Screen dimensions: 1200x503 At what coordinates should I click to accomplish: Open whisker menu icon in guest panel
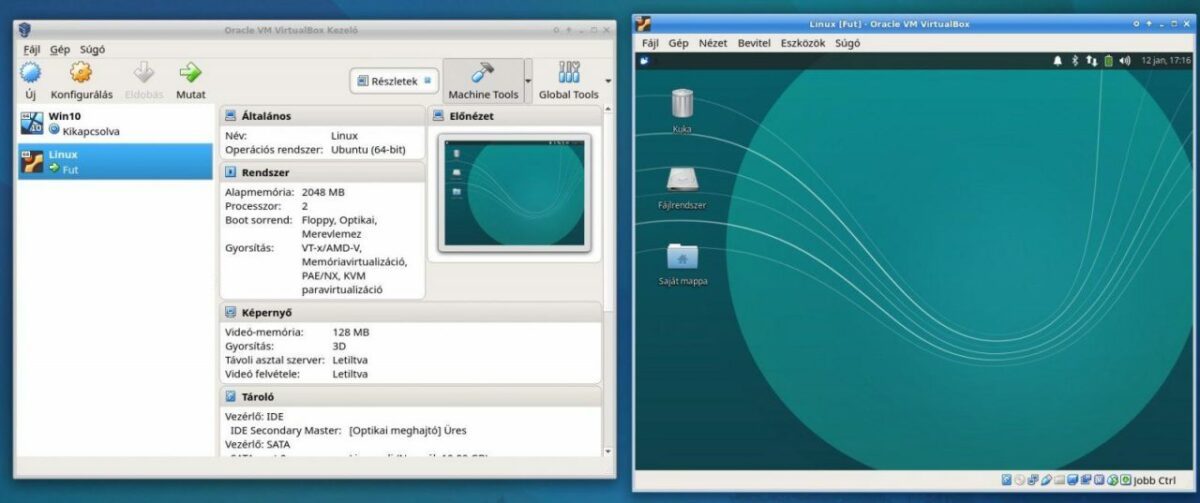tap(644, 60)
